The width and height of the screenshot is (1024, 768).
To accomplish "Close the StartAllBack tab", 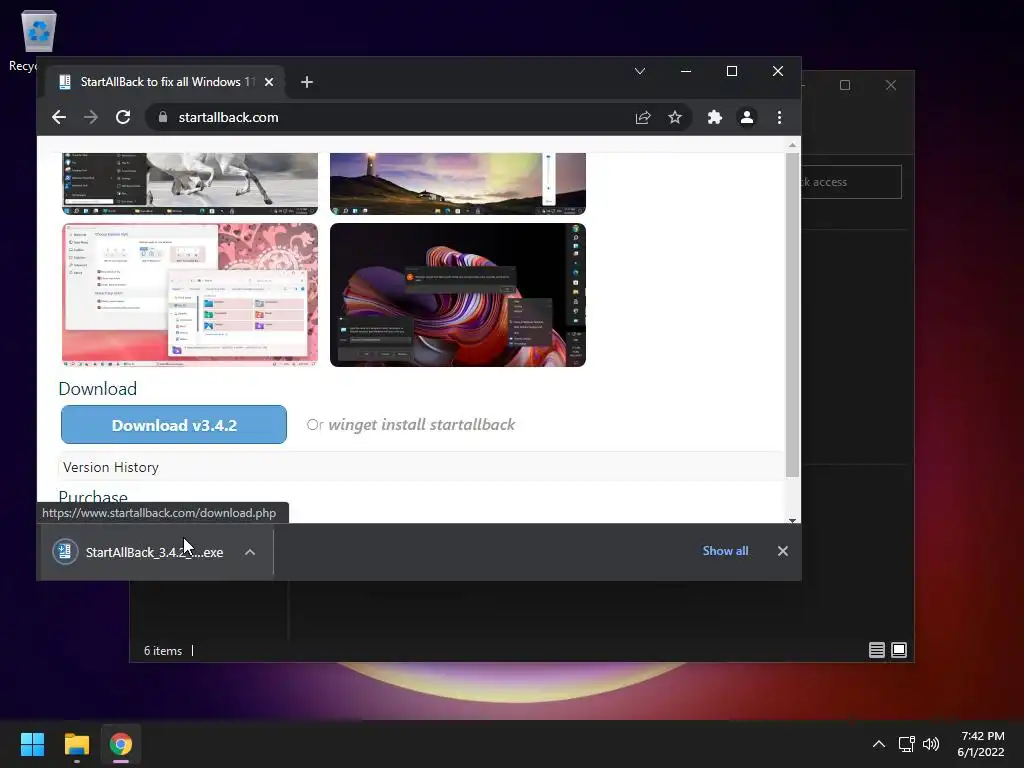I will [269, 82].
